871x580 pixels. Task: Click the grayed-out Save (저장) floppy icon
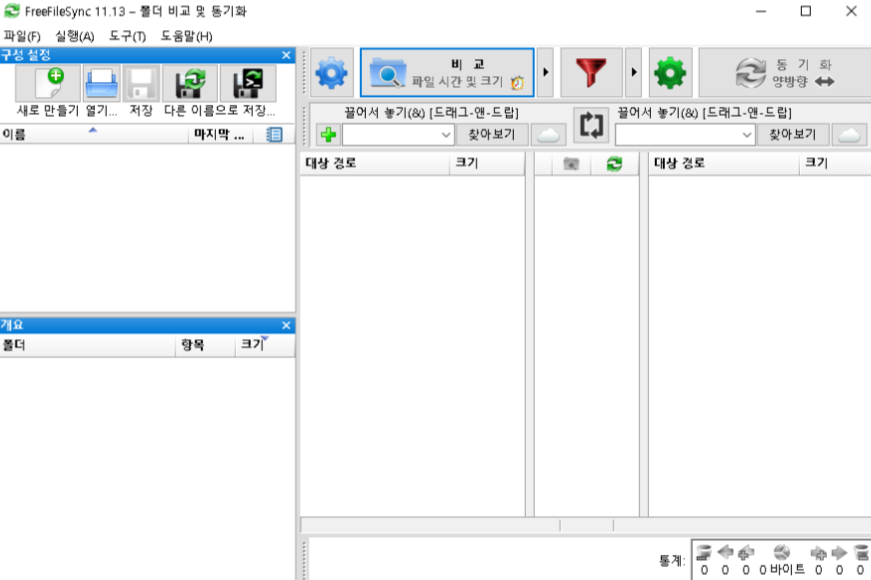(x=141, y=84)
